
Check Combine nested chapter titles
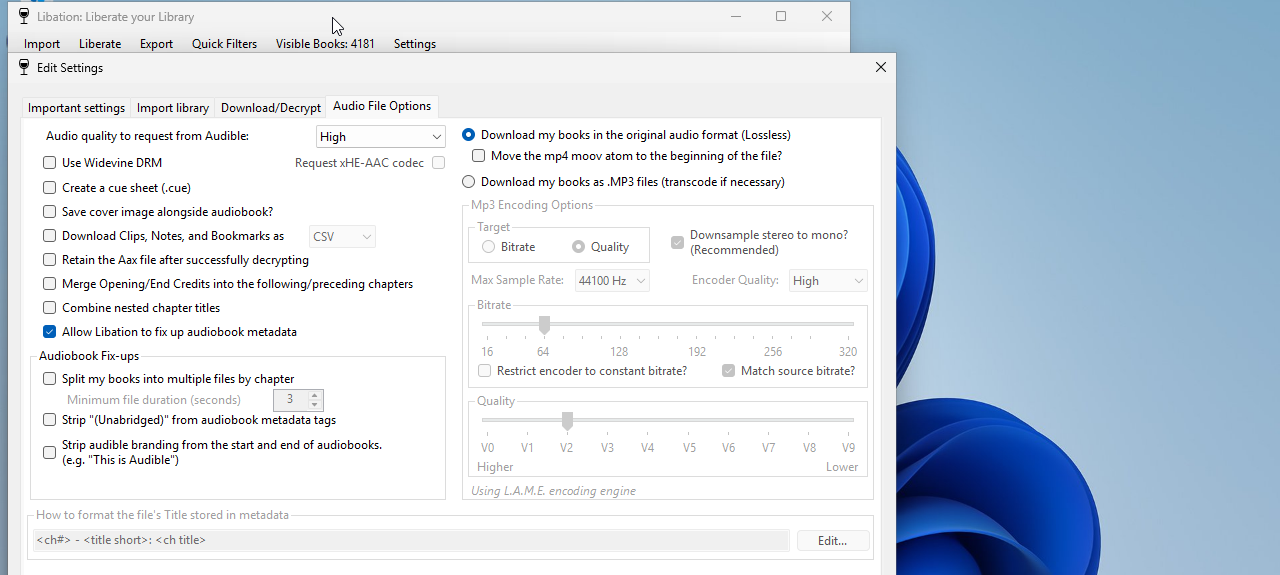coord(49,308)
